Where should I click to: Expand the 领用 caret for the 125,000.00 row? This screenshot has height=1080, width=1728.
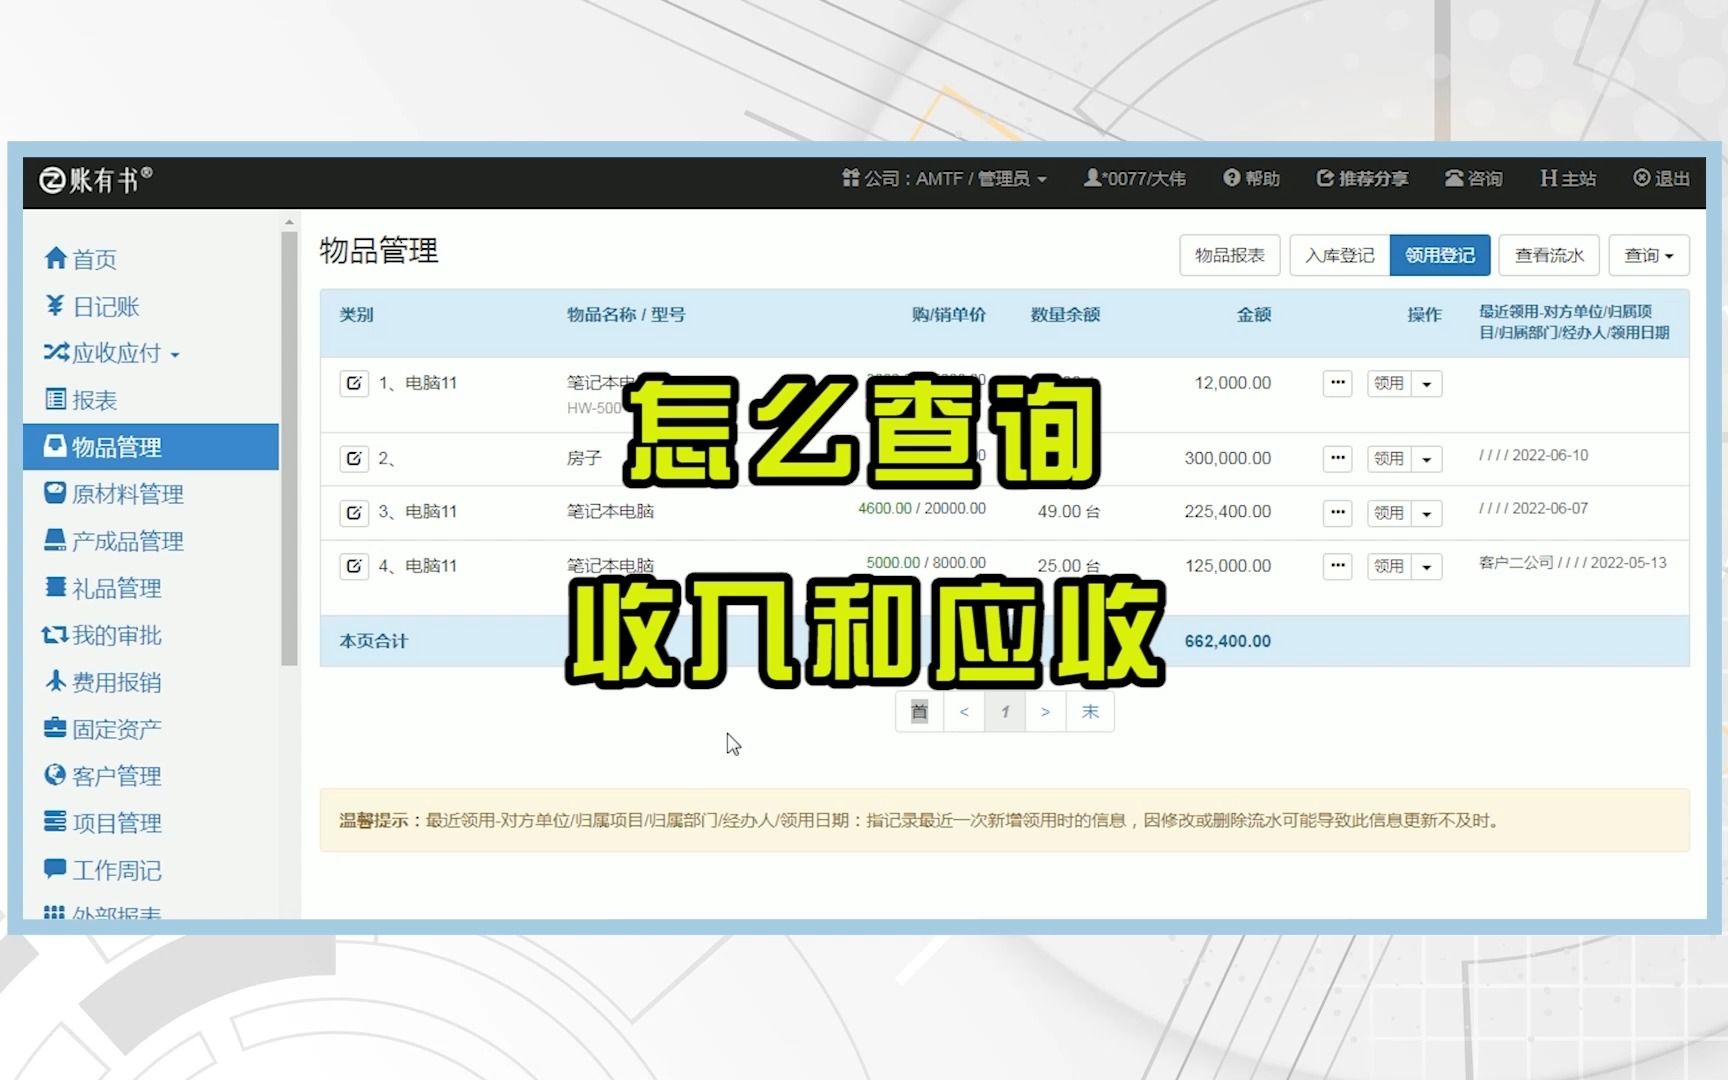(1427, 567)
